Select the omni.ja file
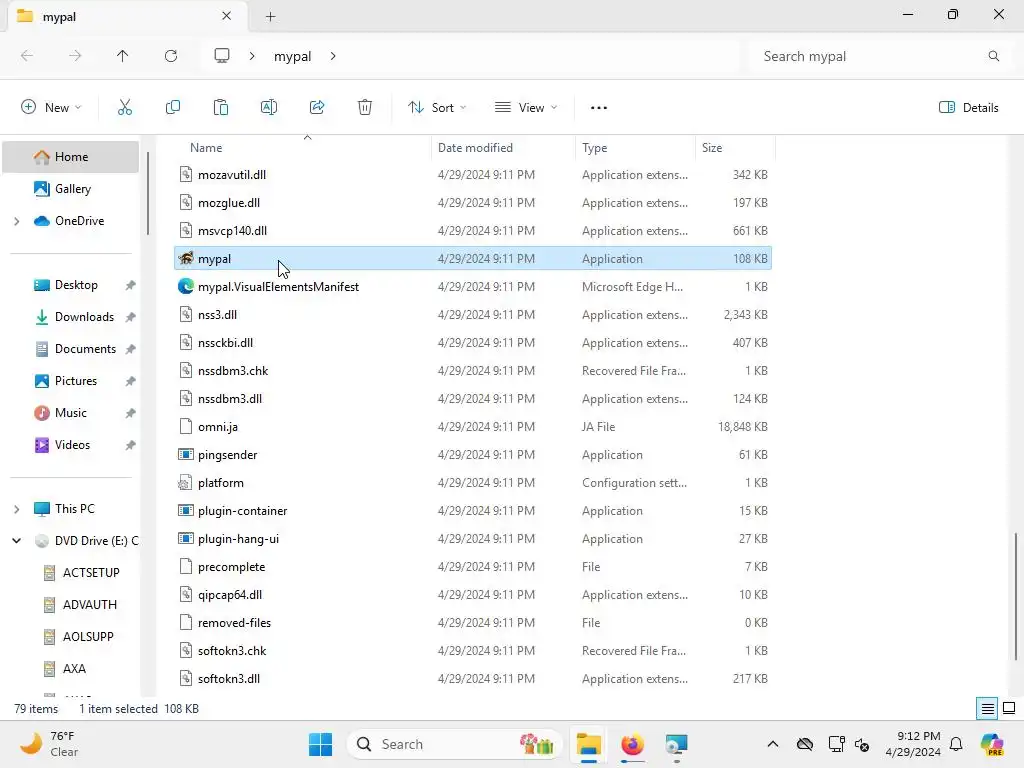1024x768 pixels. [473, 427]
